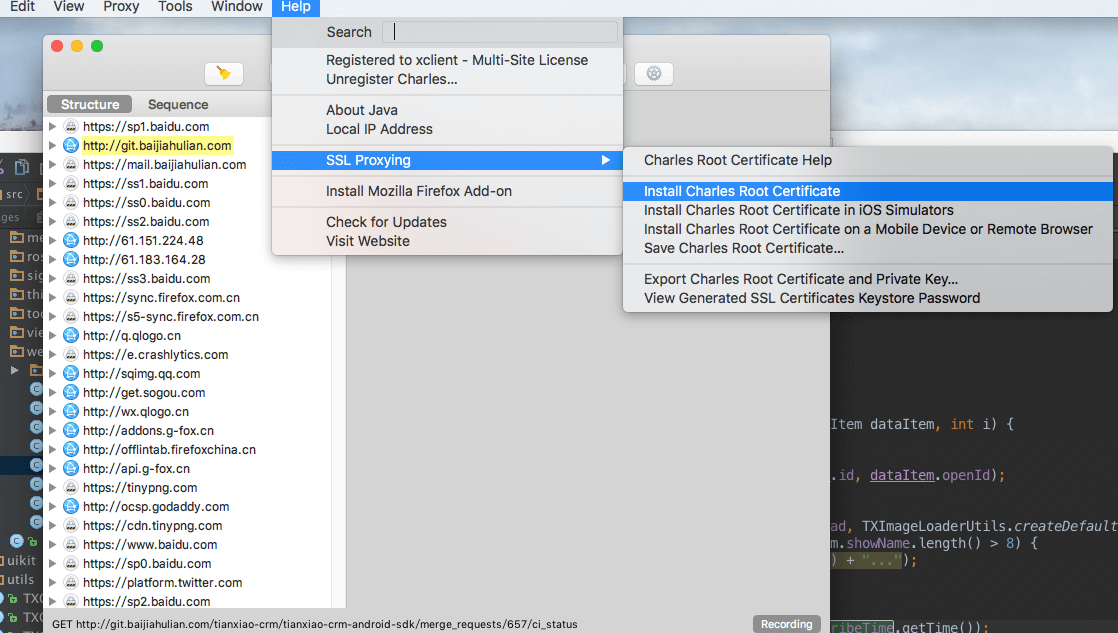
Task: Select the highlighted Install Charles Root Certificate item
Action: click(x=868, y=191)
